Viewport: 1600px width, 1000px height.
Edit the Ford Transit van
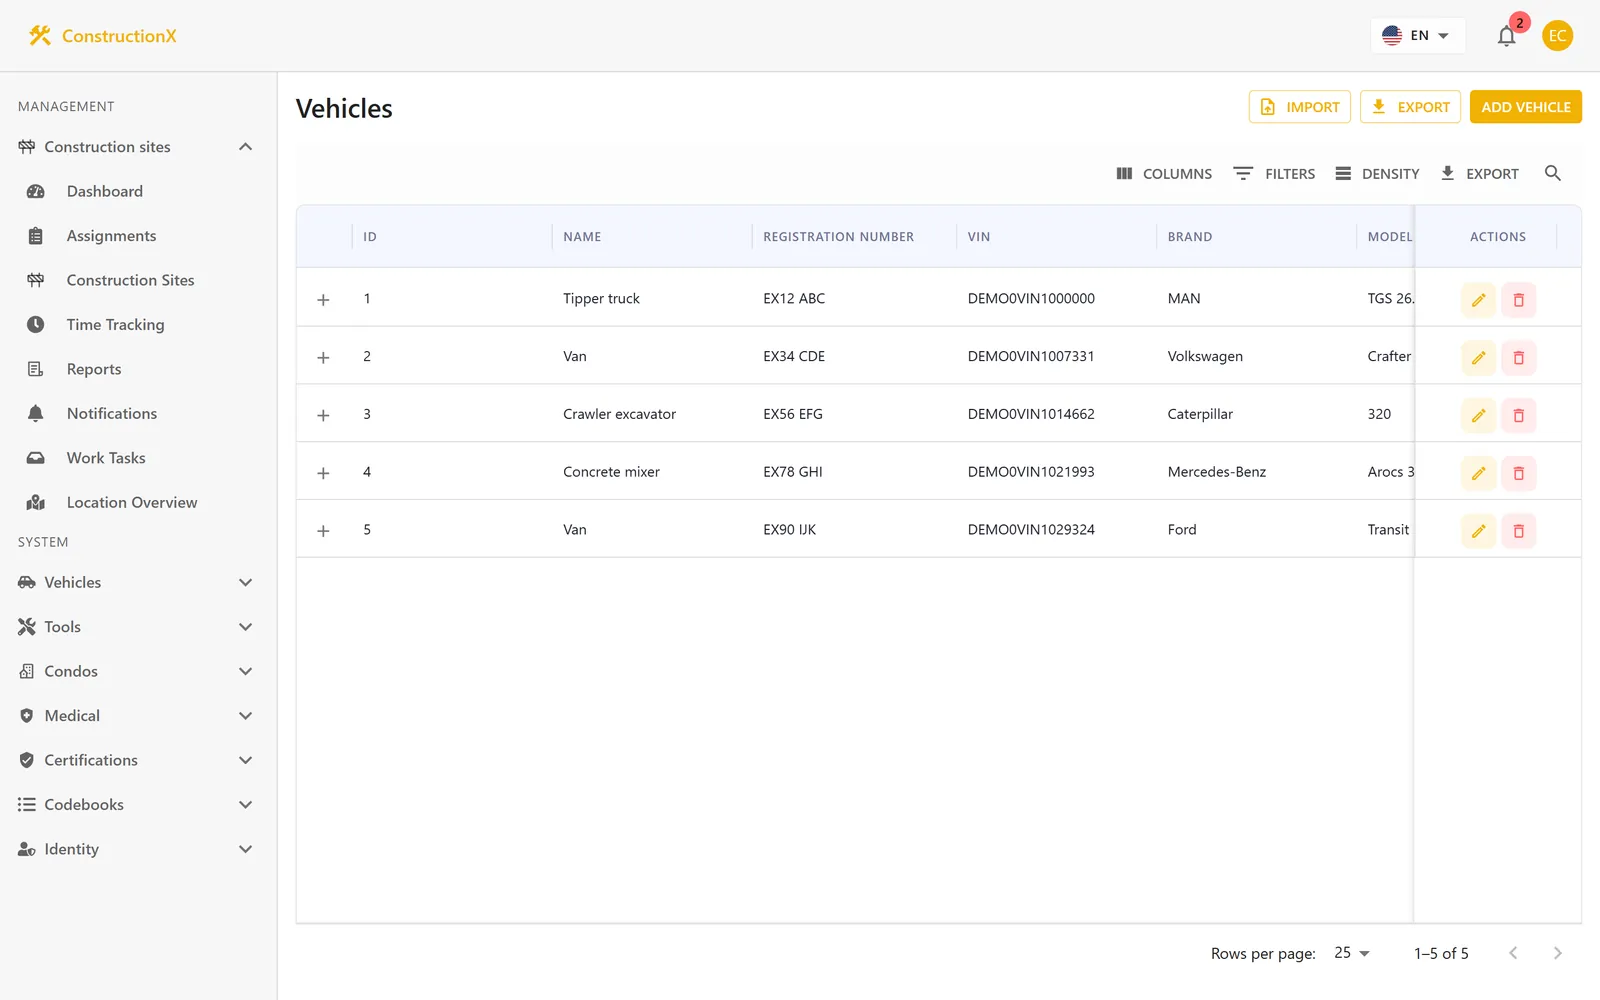[1478, 531]
